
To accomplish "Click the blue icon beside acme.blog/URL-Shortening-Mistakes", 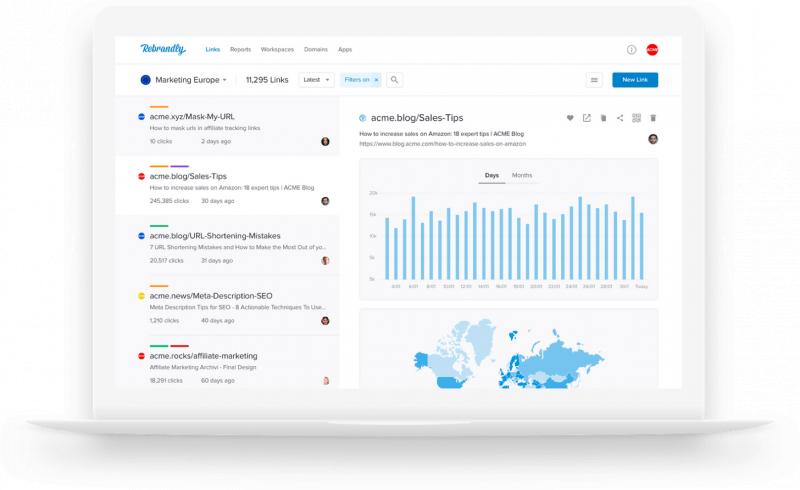I will (141, 236).
